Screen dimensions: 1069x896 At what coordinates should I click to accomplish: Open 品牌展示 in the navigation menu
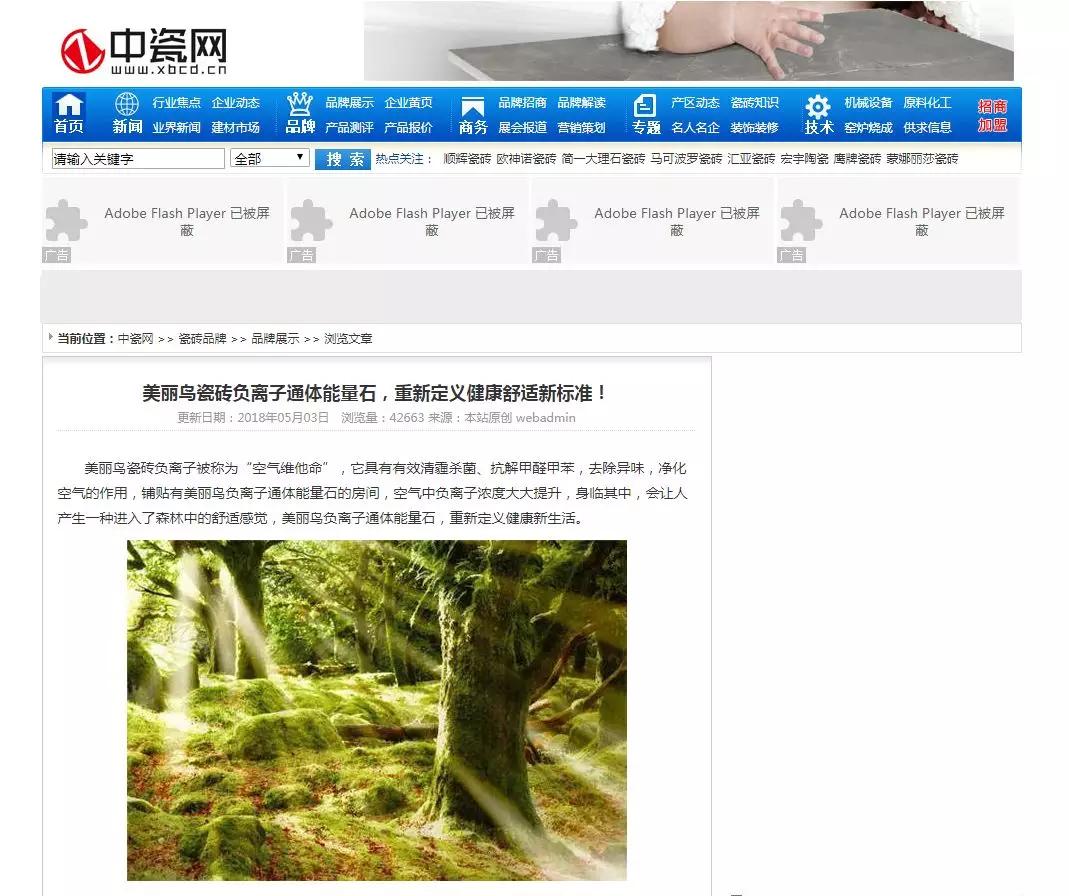[349, 103]
